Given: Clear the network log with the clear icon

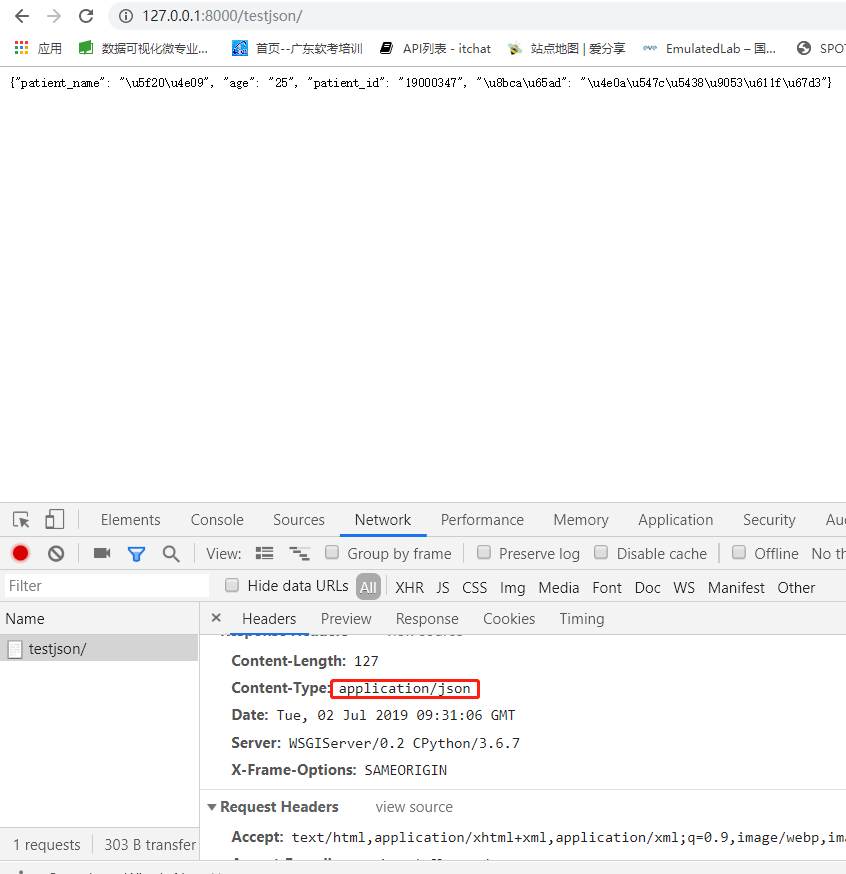Looking at the screenshot, I should click(56, 552).
